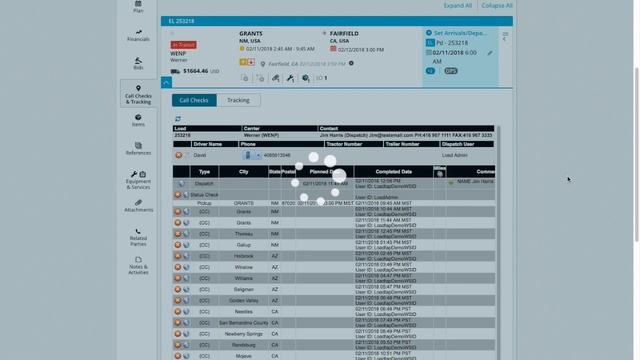This screenshot has width=640, height=360.
Task: Click the City column header
Action: [244, 172]
